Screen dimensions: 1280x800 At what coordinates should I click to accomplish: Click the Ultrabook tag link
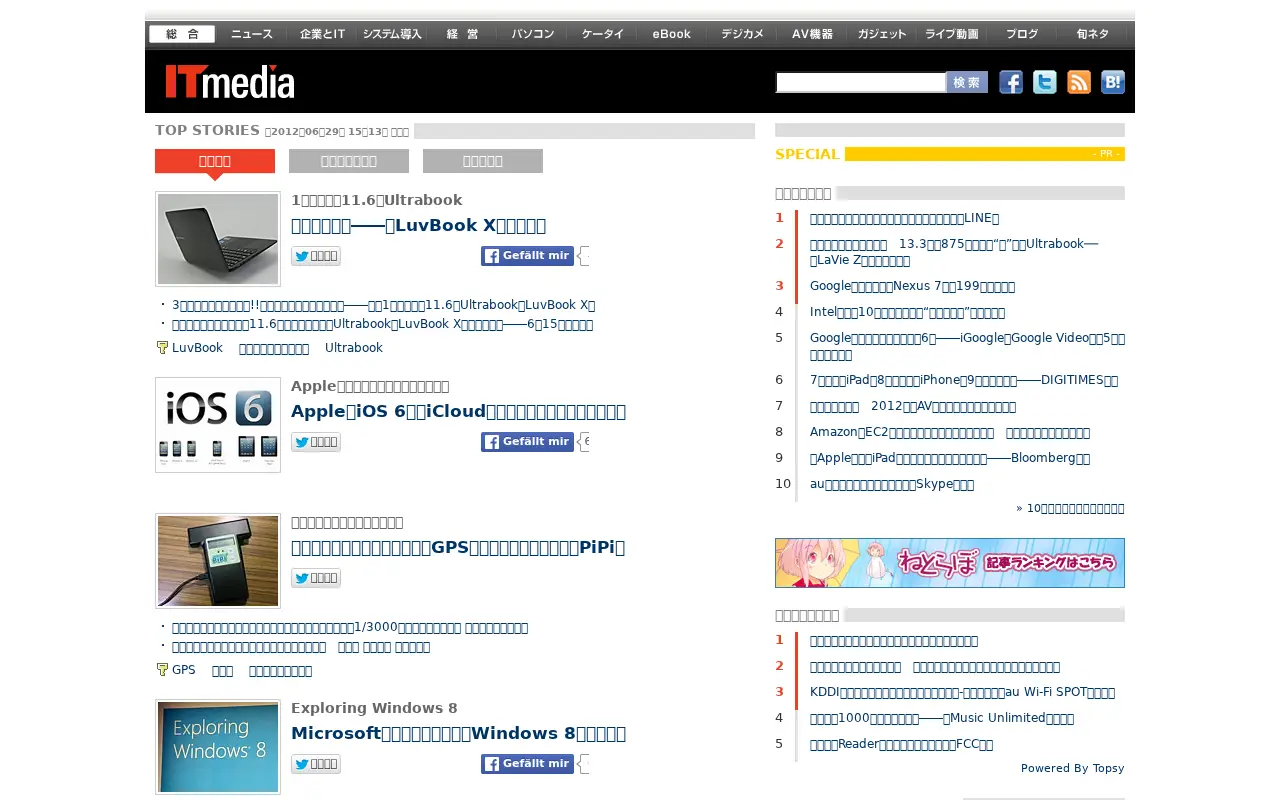354,348
